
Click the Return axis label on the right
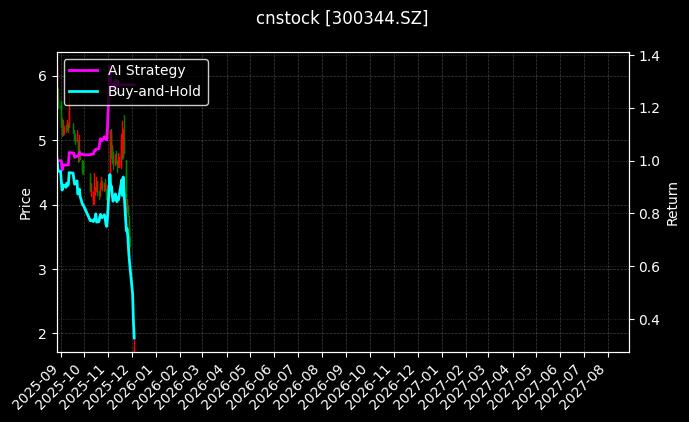[x=673, y=204]
